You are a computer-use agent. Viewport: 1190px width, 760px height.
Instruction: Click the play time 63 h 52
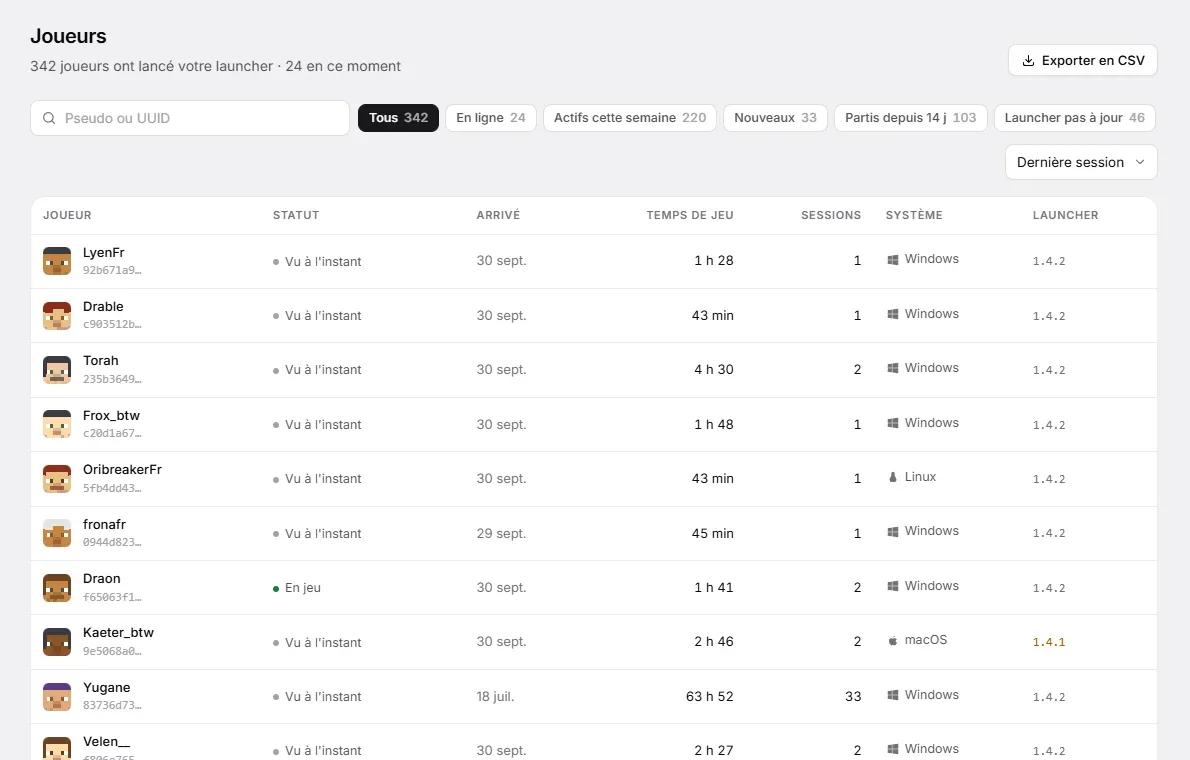(710, 697)
